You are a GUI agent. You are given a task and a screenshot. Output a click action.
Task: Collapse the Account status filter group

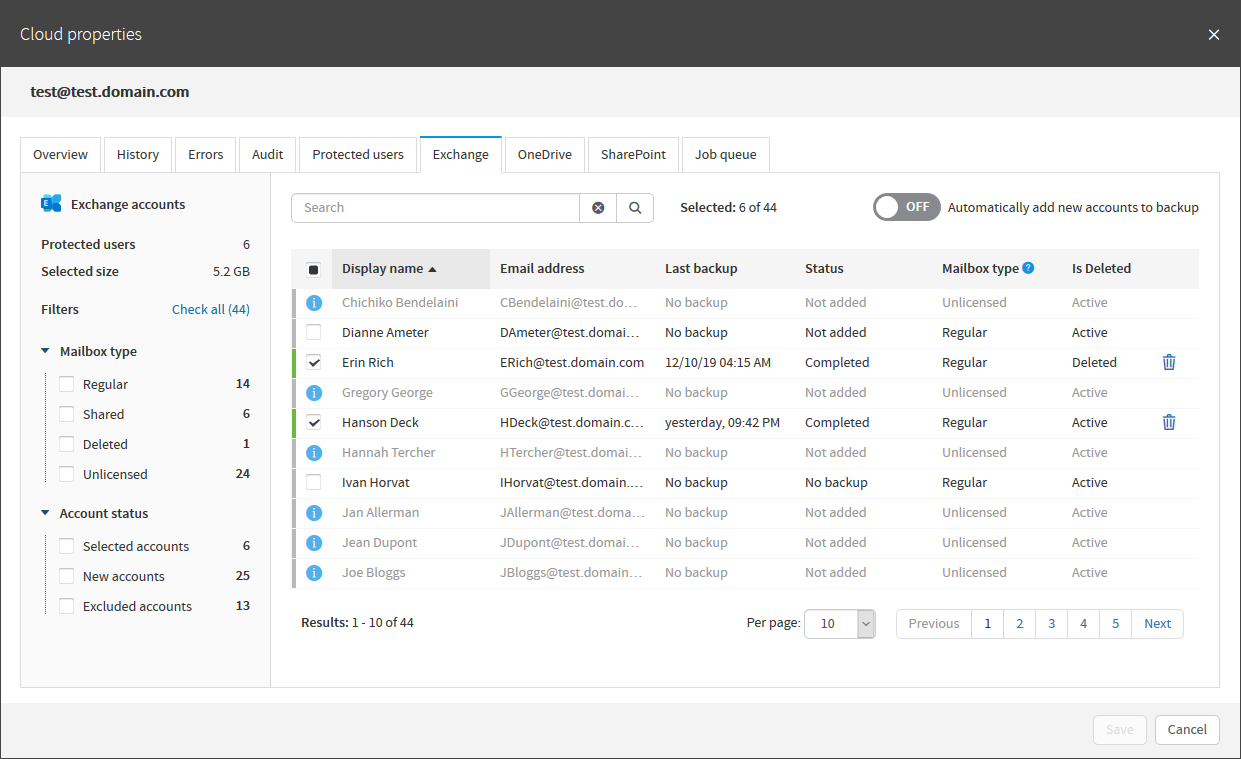point(45,513)
